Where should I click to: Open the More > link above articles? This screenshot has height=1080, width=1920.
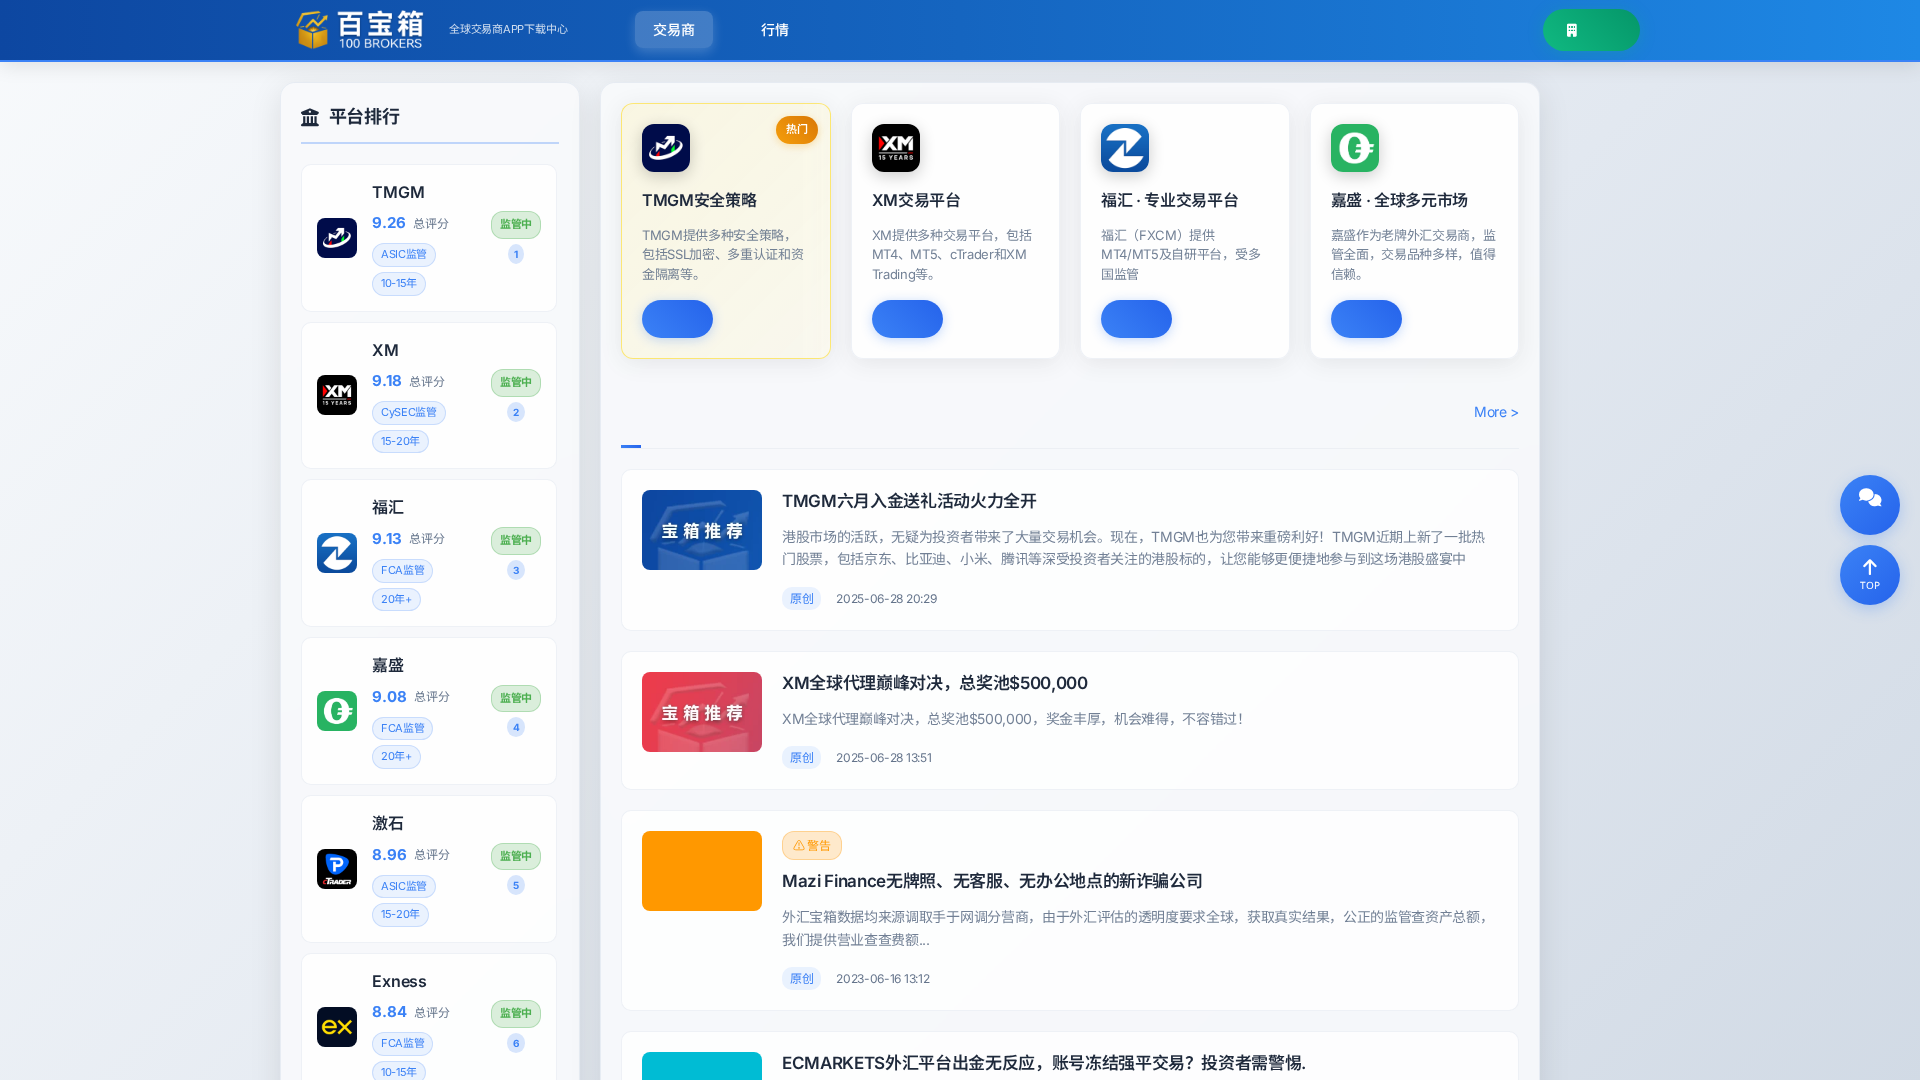pyautogui.click(x=1495, y=412)
